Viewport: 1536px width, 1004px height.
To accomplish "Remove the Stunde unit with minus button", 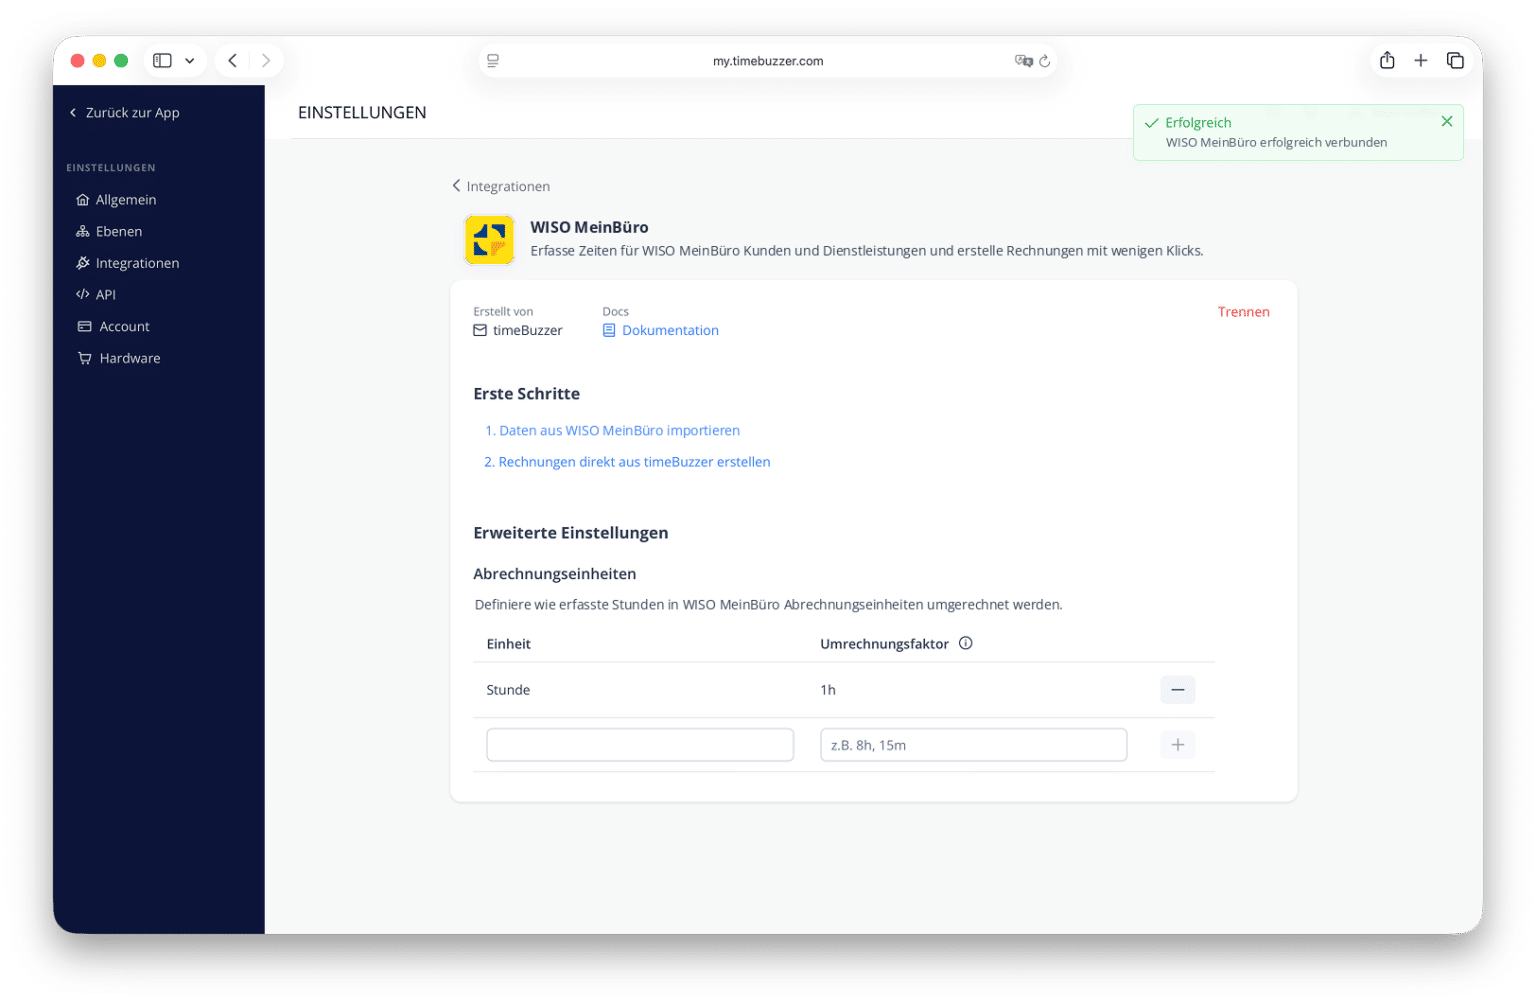I will click(1177, 690).
